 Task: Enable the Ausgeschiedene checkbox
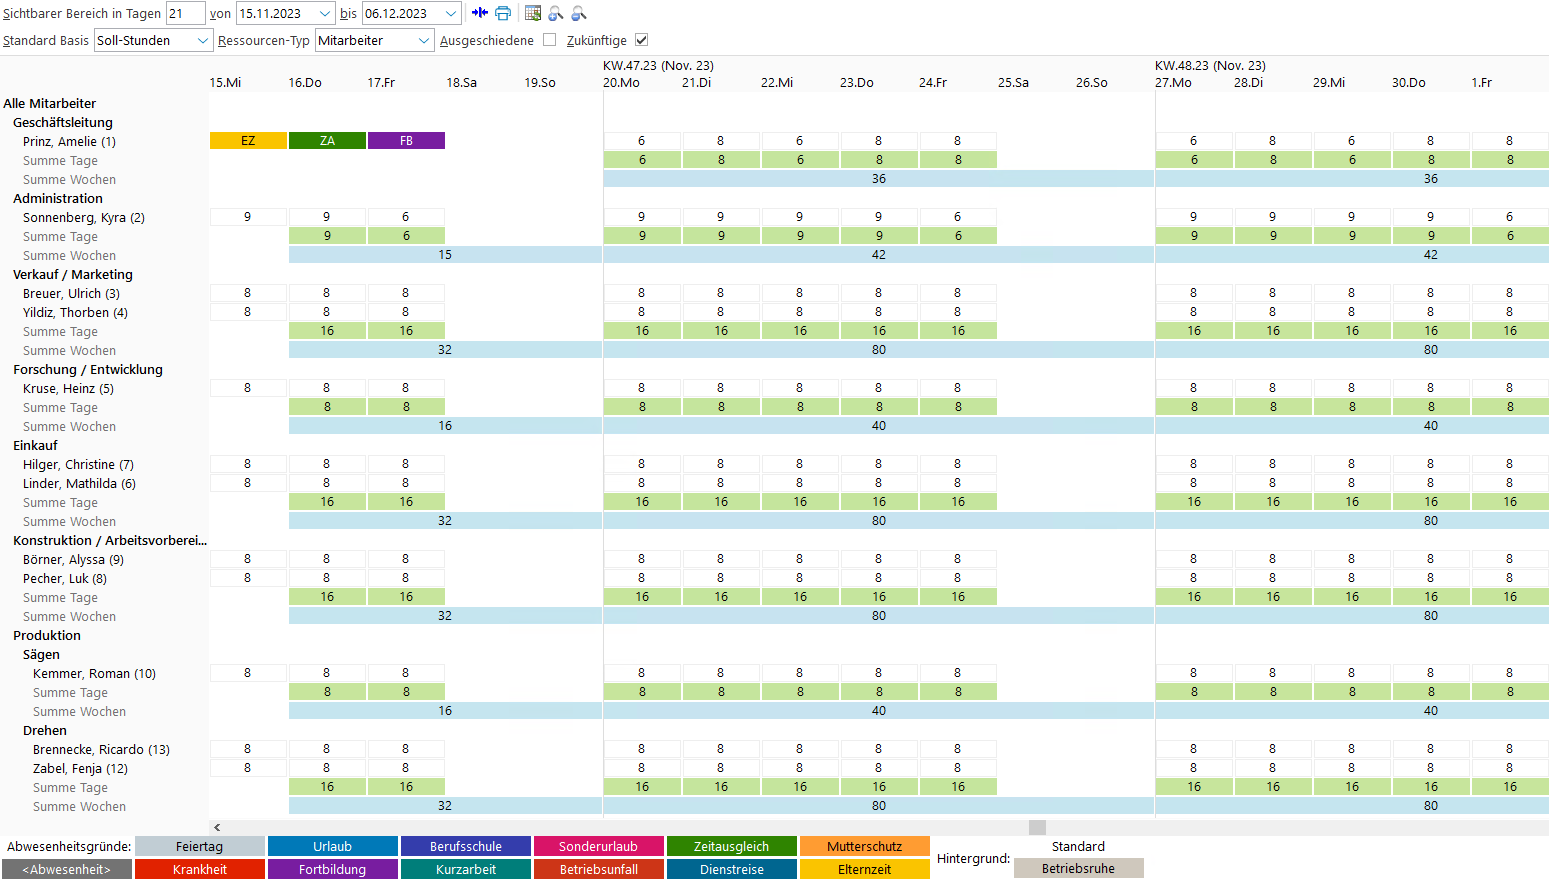(549, 40)
